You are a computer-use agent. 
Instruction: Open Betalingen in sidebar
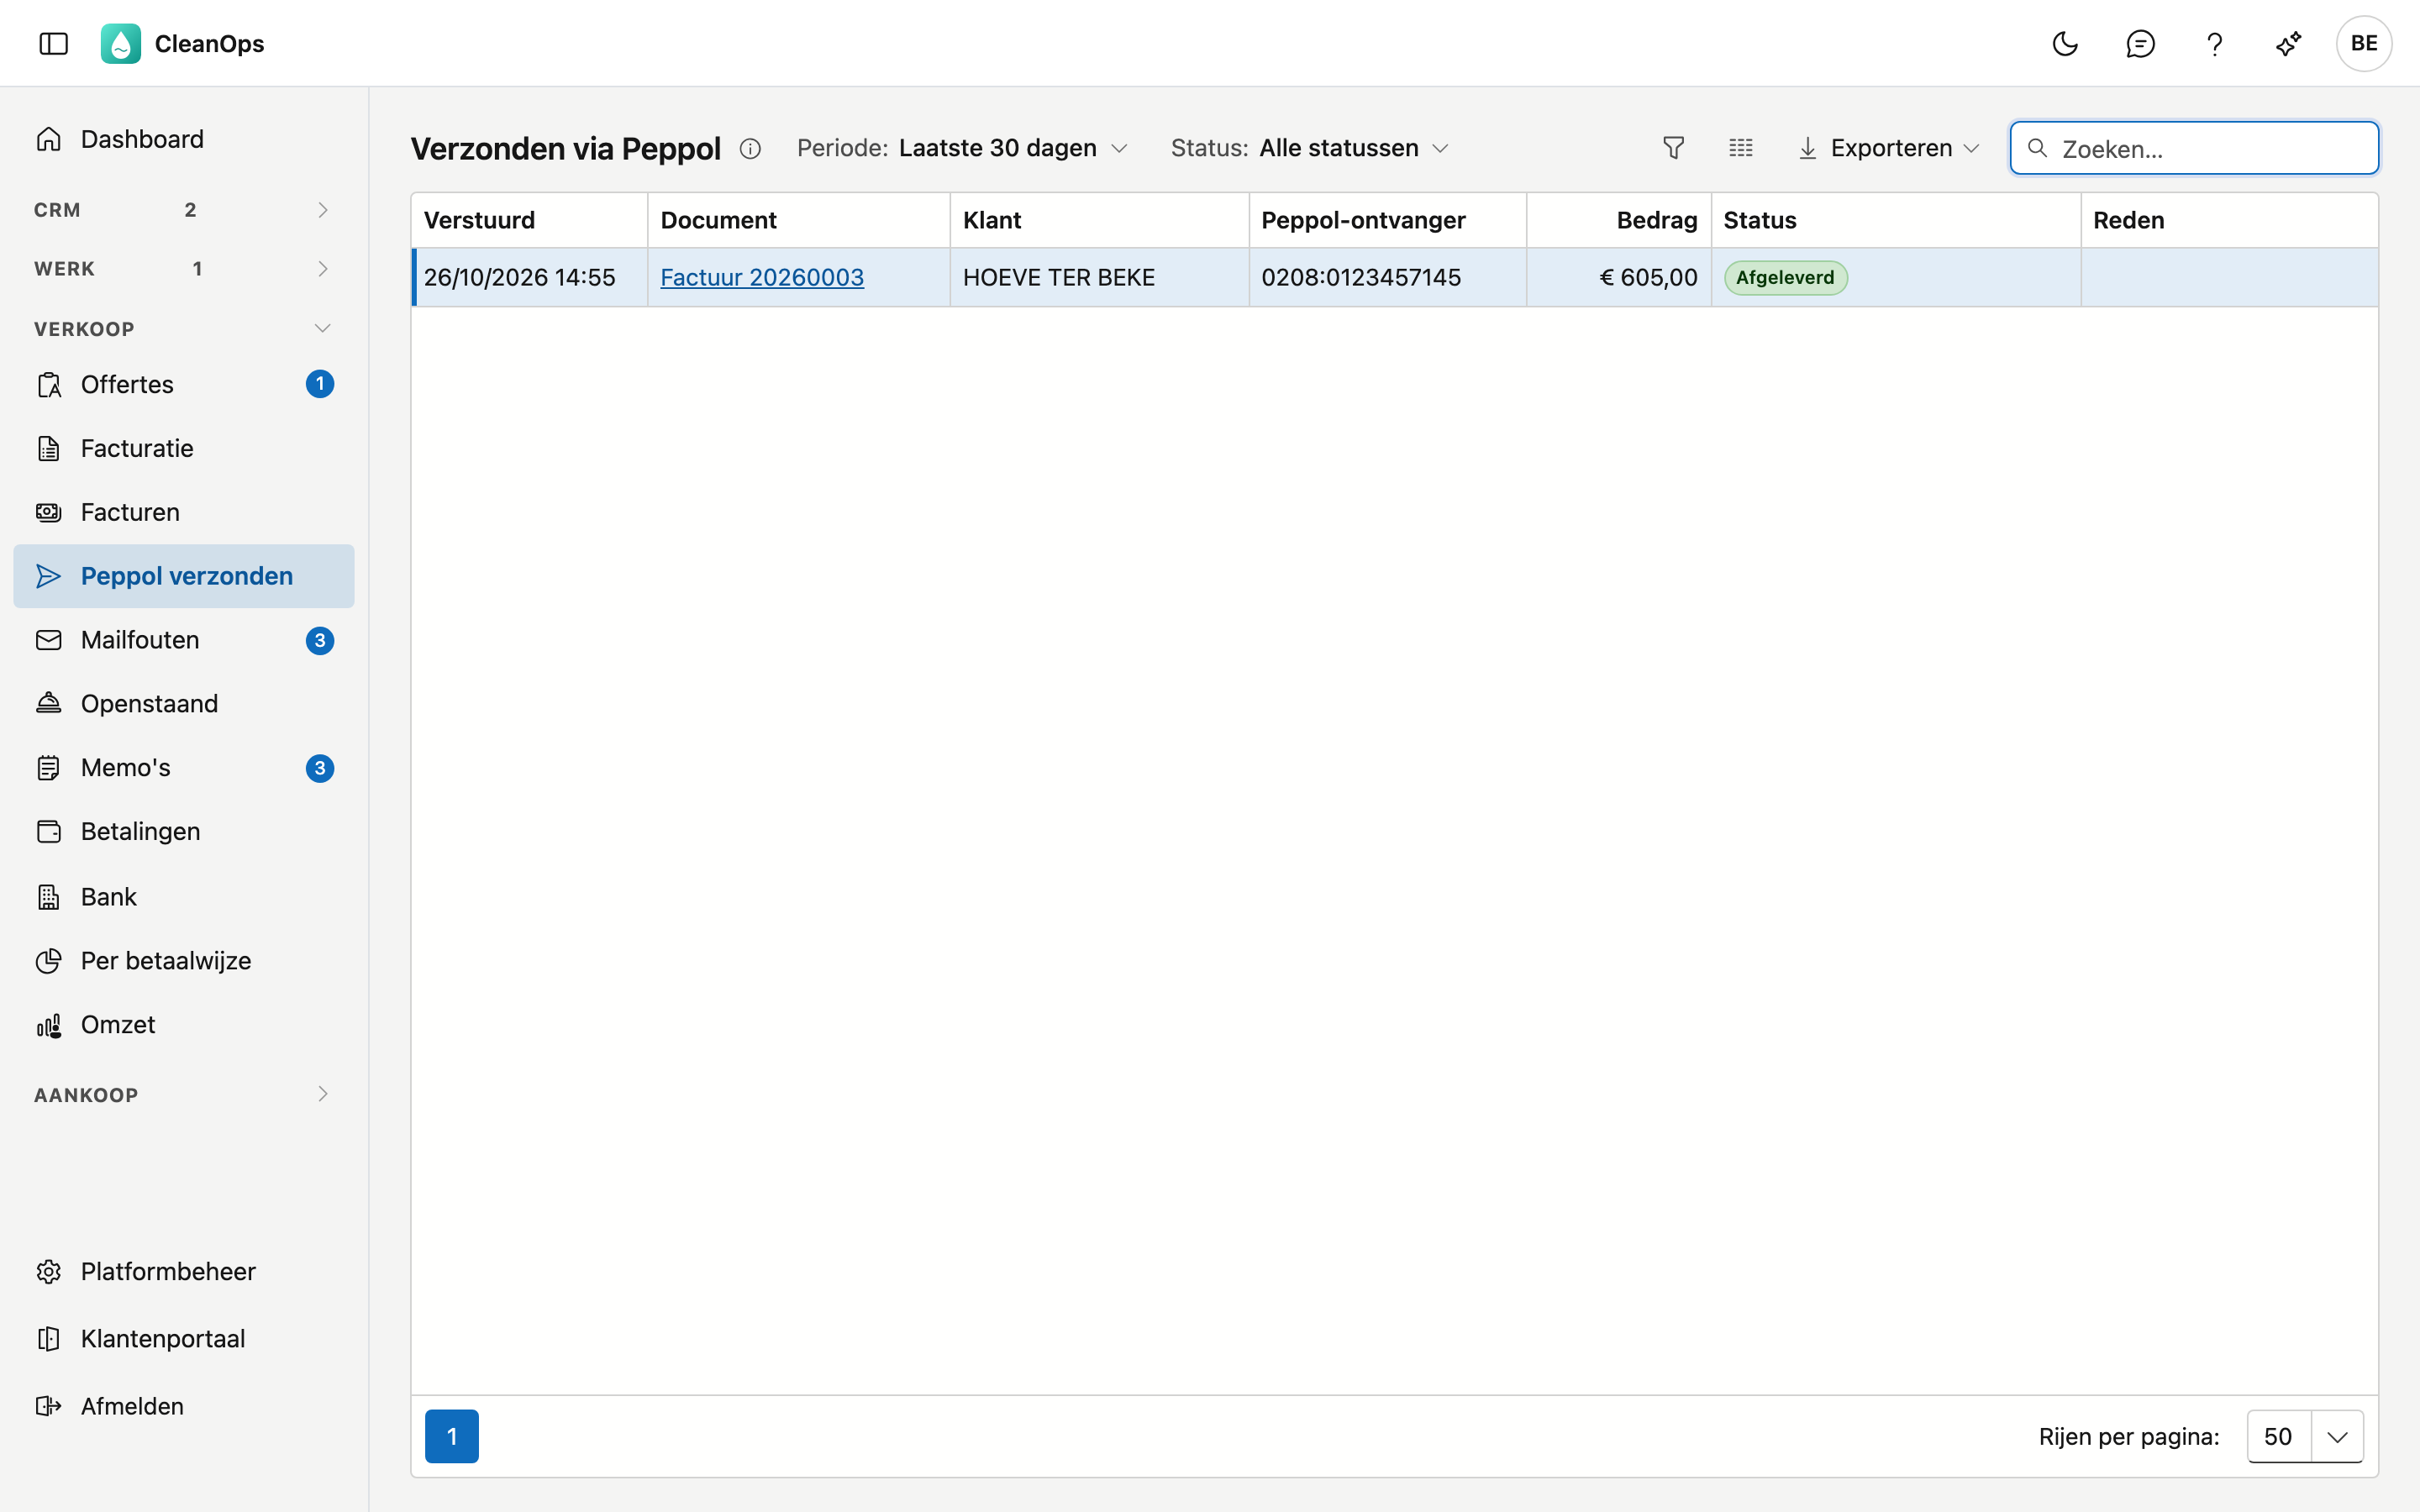(184, 831)
